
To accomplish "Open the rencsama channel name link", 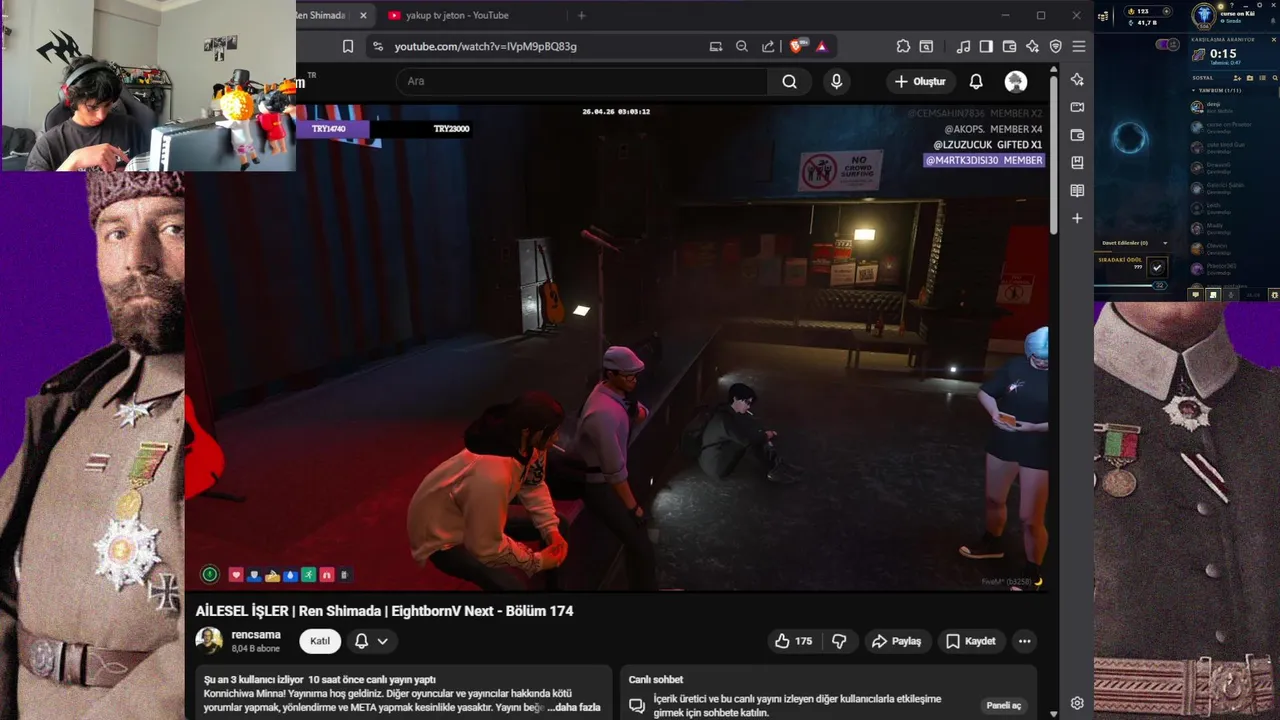I will pyautogui.click(x=256, y=634).
